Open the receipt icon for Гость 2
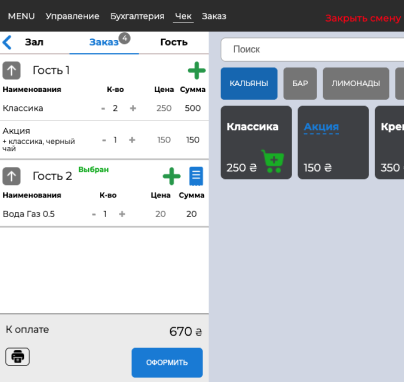 (x=196, y=176)
